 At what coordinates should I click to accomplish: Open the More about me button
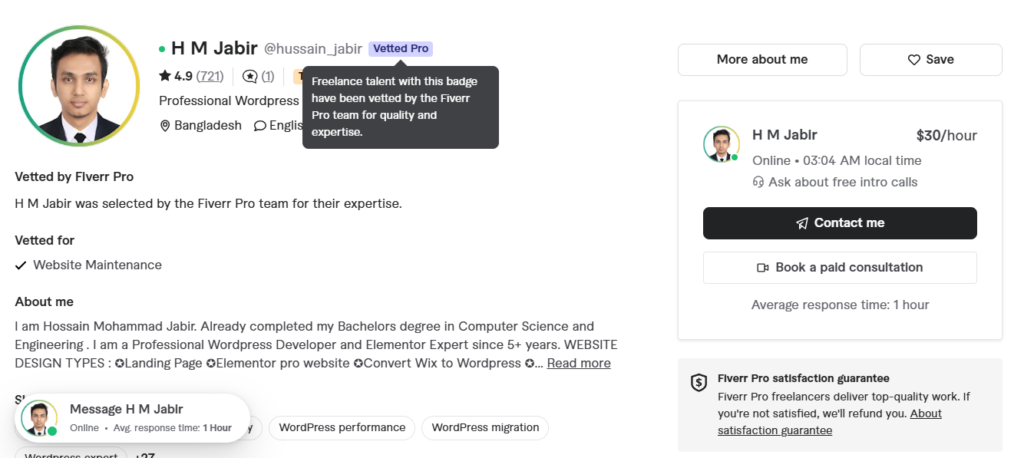(x=762, y=59)
